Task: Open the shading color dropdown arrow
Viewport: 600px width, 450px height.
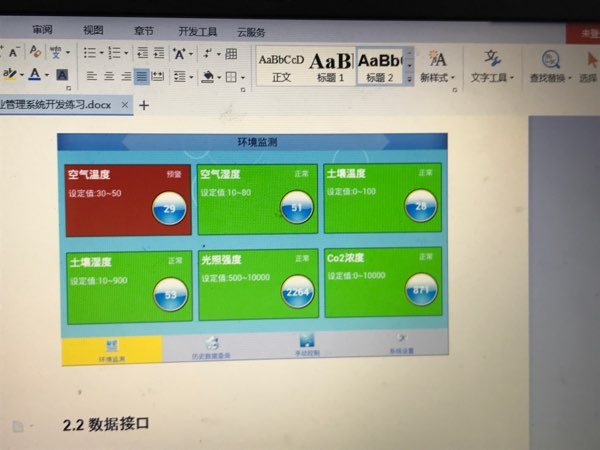Action: tap(219, 77)
